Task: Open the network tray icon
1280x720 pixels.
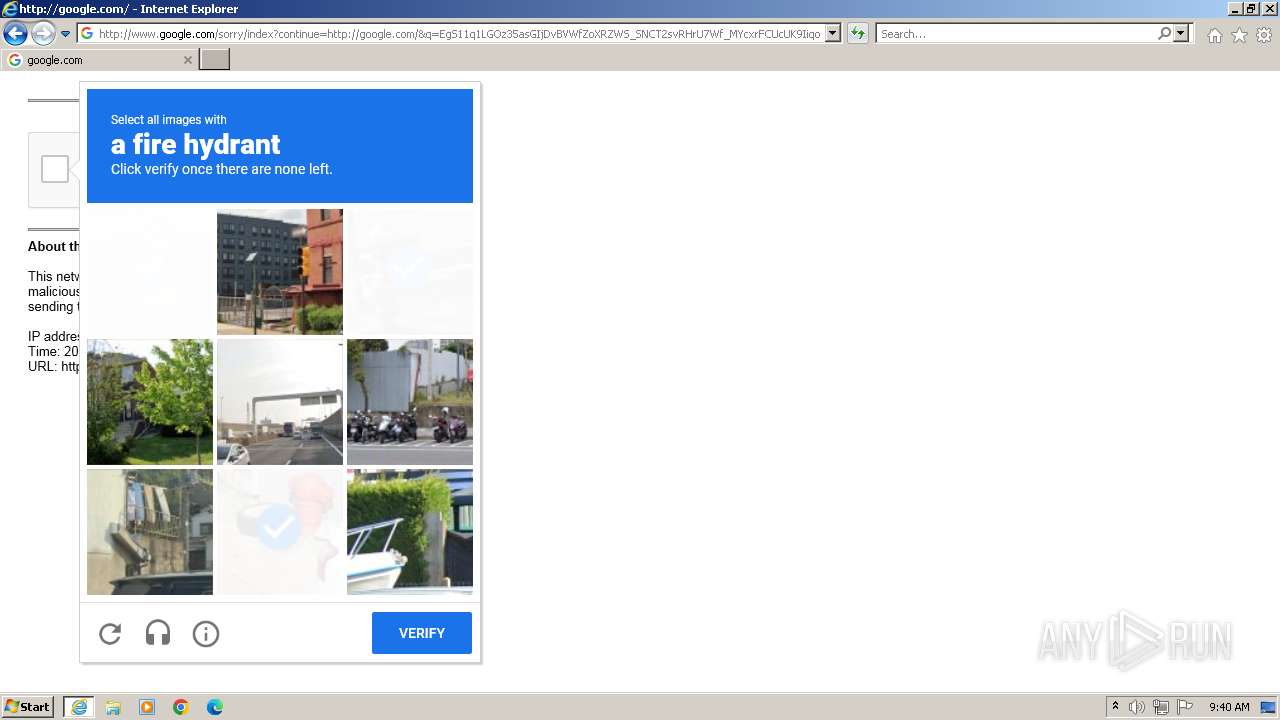Action: (1161, 707)
